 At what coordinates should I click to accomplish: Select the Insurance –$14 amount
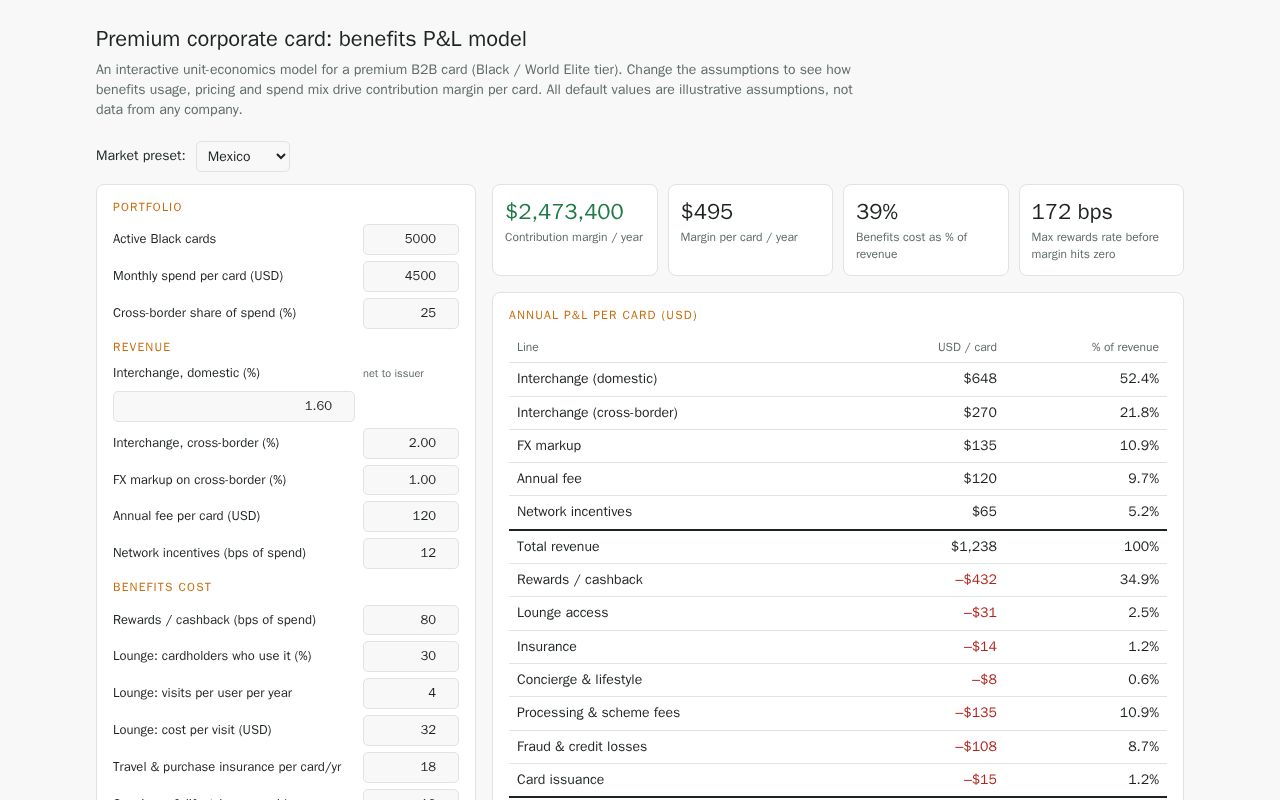point(980,647)
